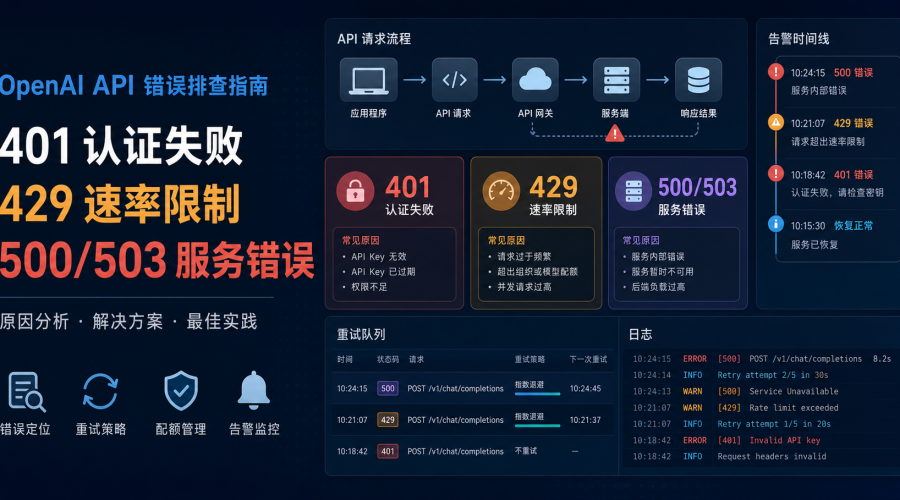Click the '权限不足' cause

[369, 286]
